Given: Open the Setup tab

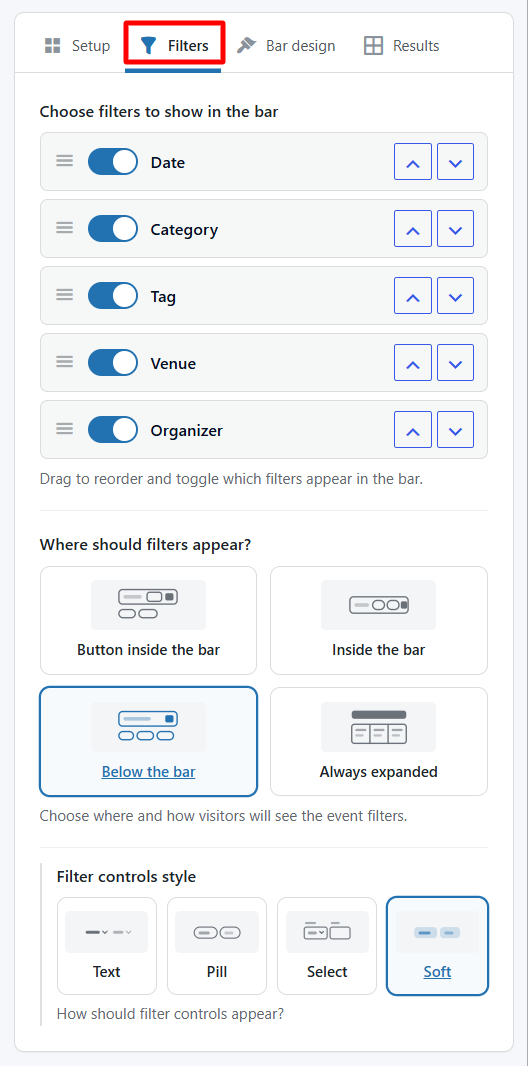Looking at the screenshot, I should [77, 46].
